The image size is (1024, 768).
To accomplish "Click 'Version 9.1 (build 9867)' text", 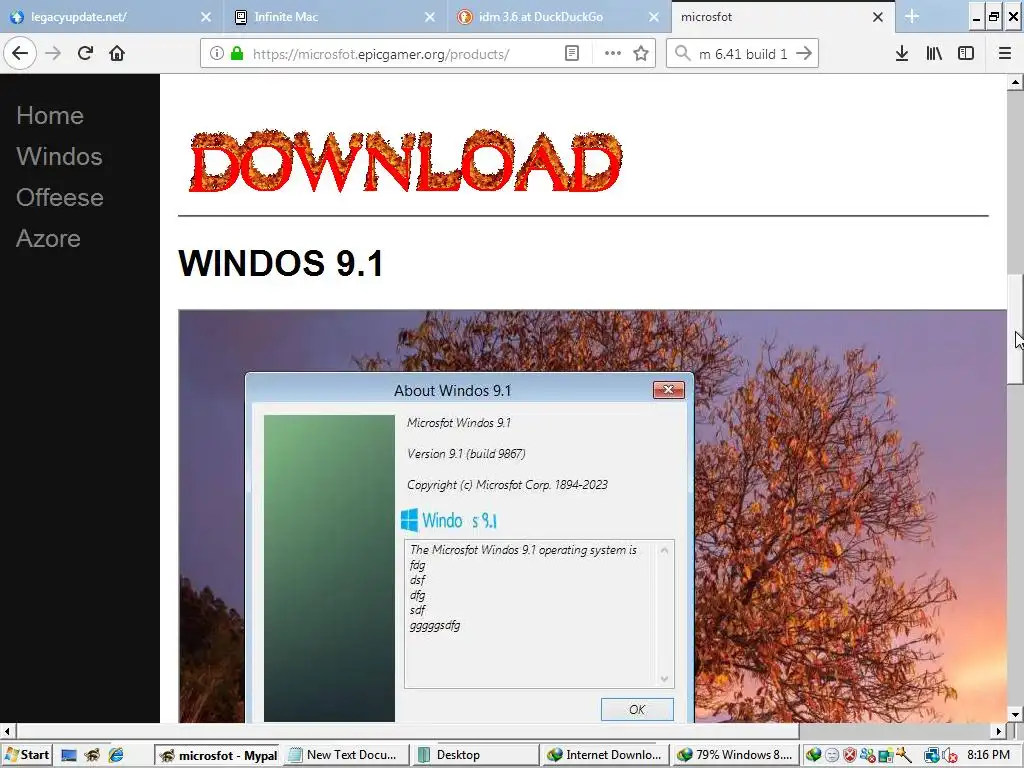I will click(x=466, y=454).
